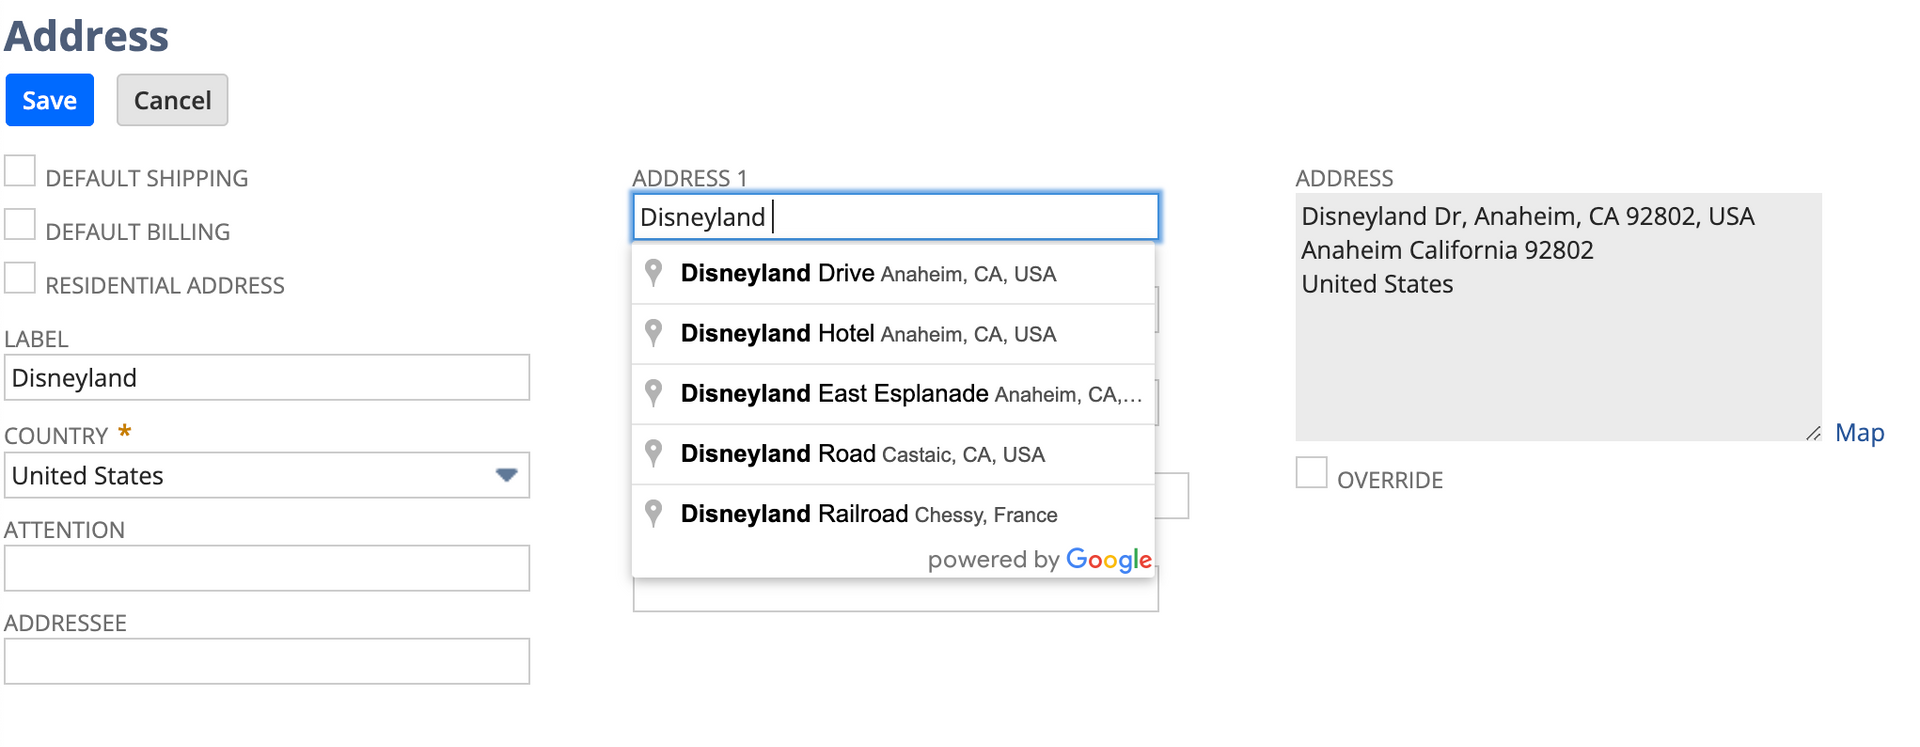1920x747 pixels.
Task: Enable the Default Shipping checkbox
Action: click(20, 171)
